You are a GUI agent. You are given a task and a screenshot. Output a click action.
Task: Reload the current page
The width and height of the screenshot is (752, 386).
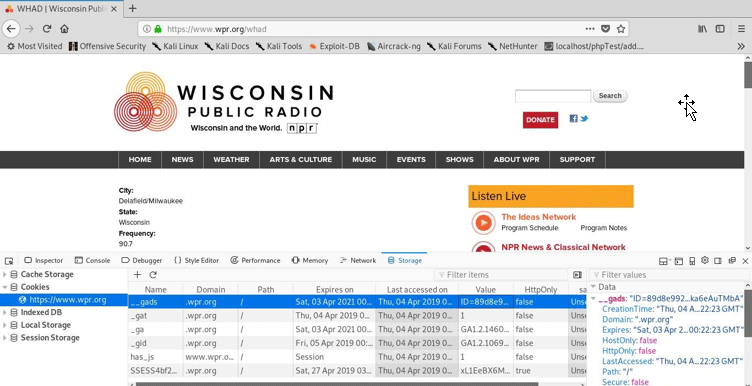pyautogui.click(x=47, y=29)
